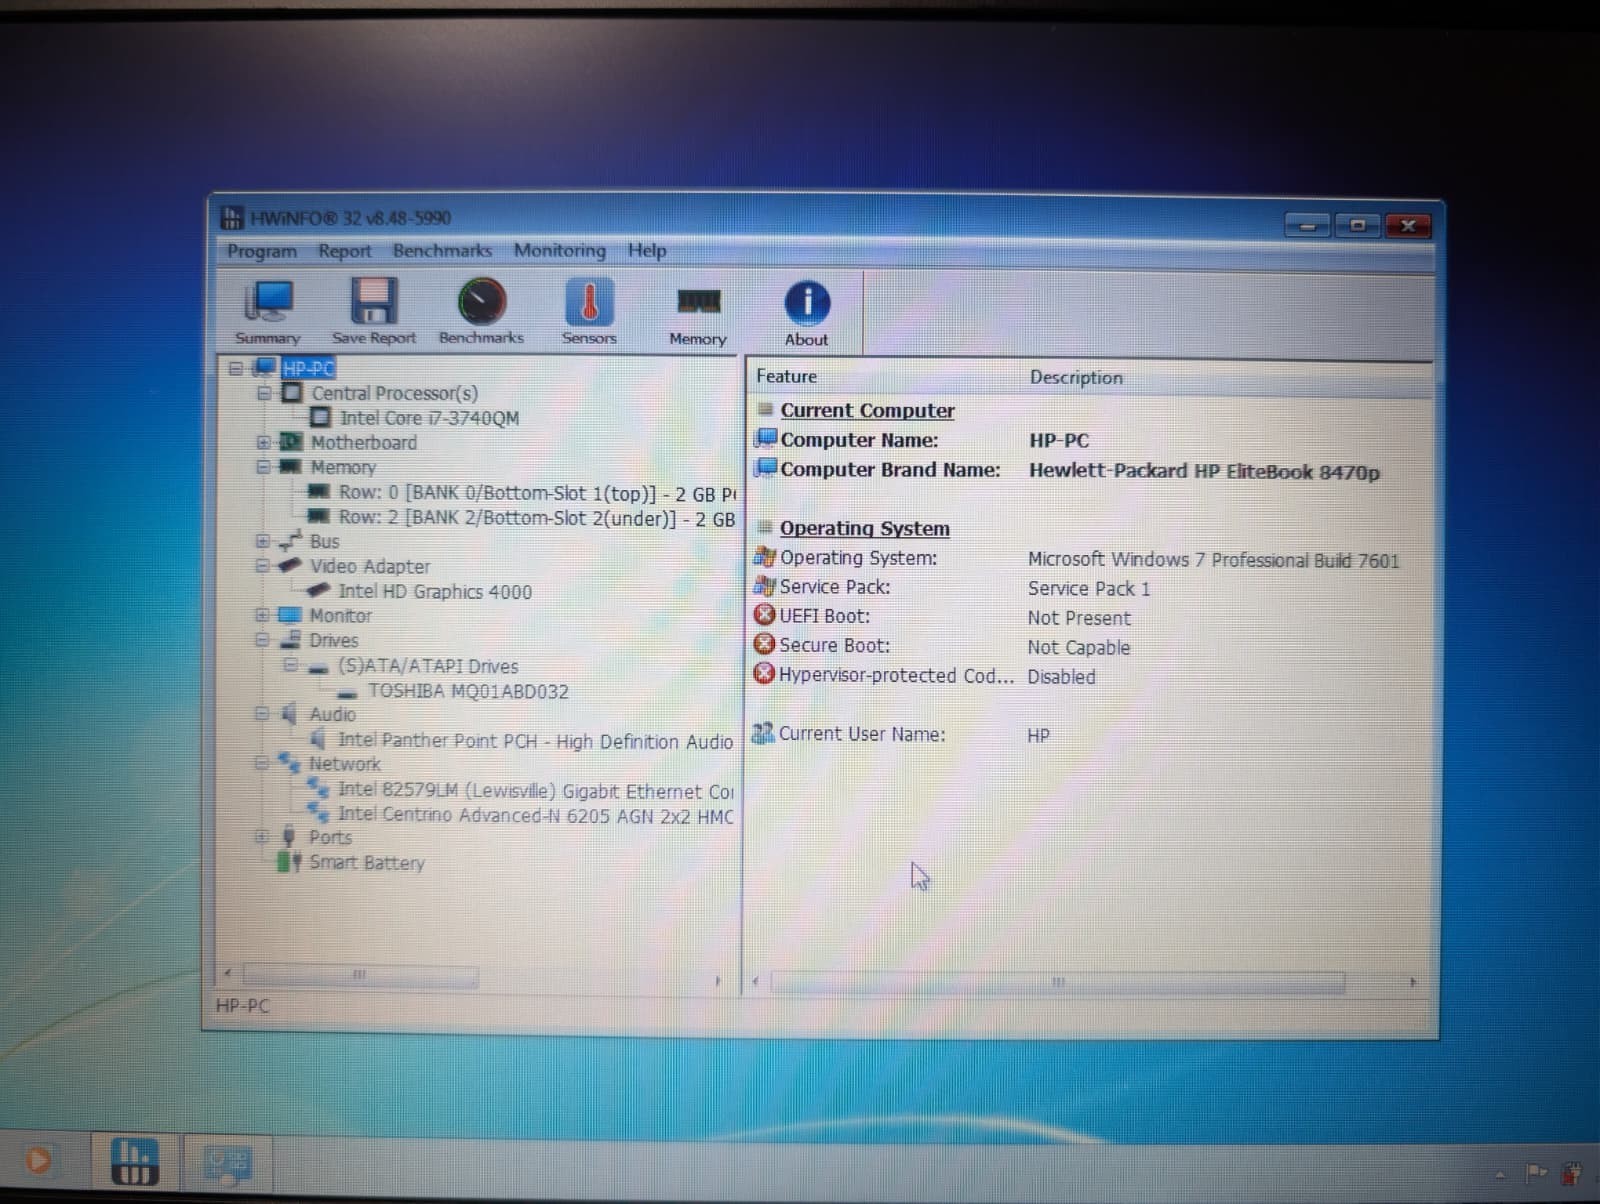Screen dimensions: 1600x1204
Task: Collapse the Memory tree node
Action: tap(263, 467)
